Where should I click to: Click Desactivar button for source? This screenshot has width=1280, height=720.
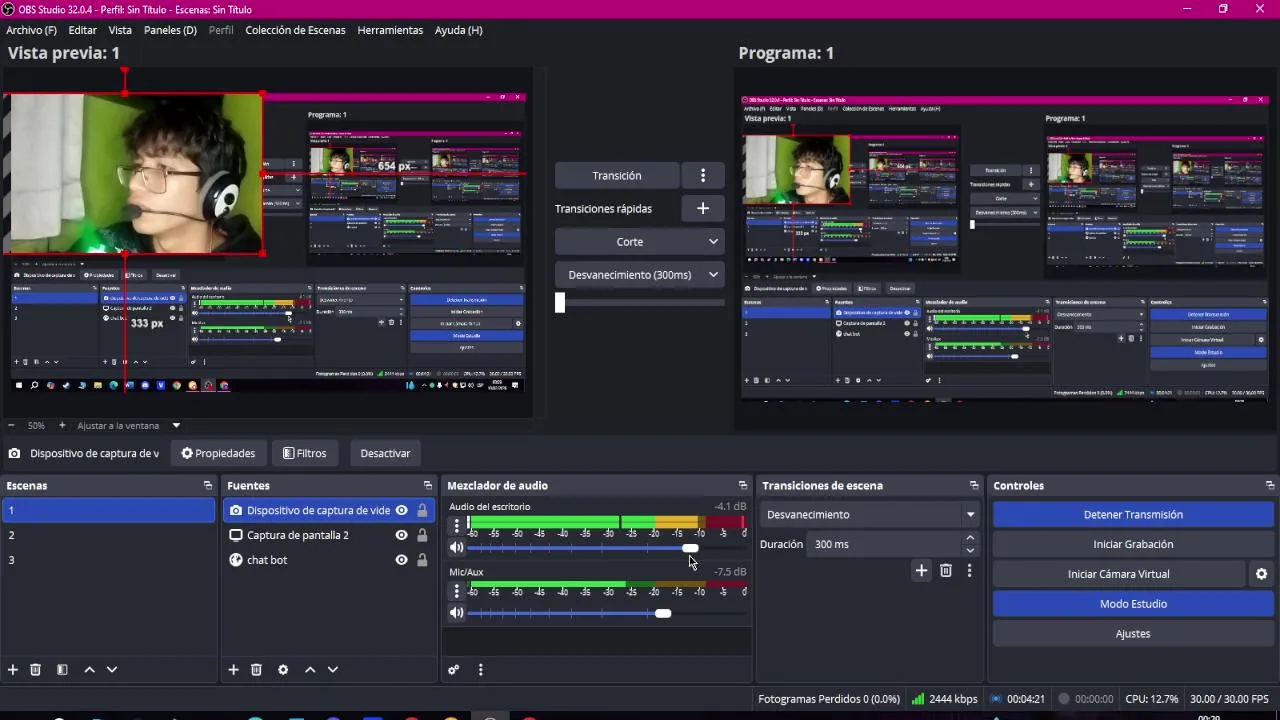click(385, 453)
